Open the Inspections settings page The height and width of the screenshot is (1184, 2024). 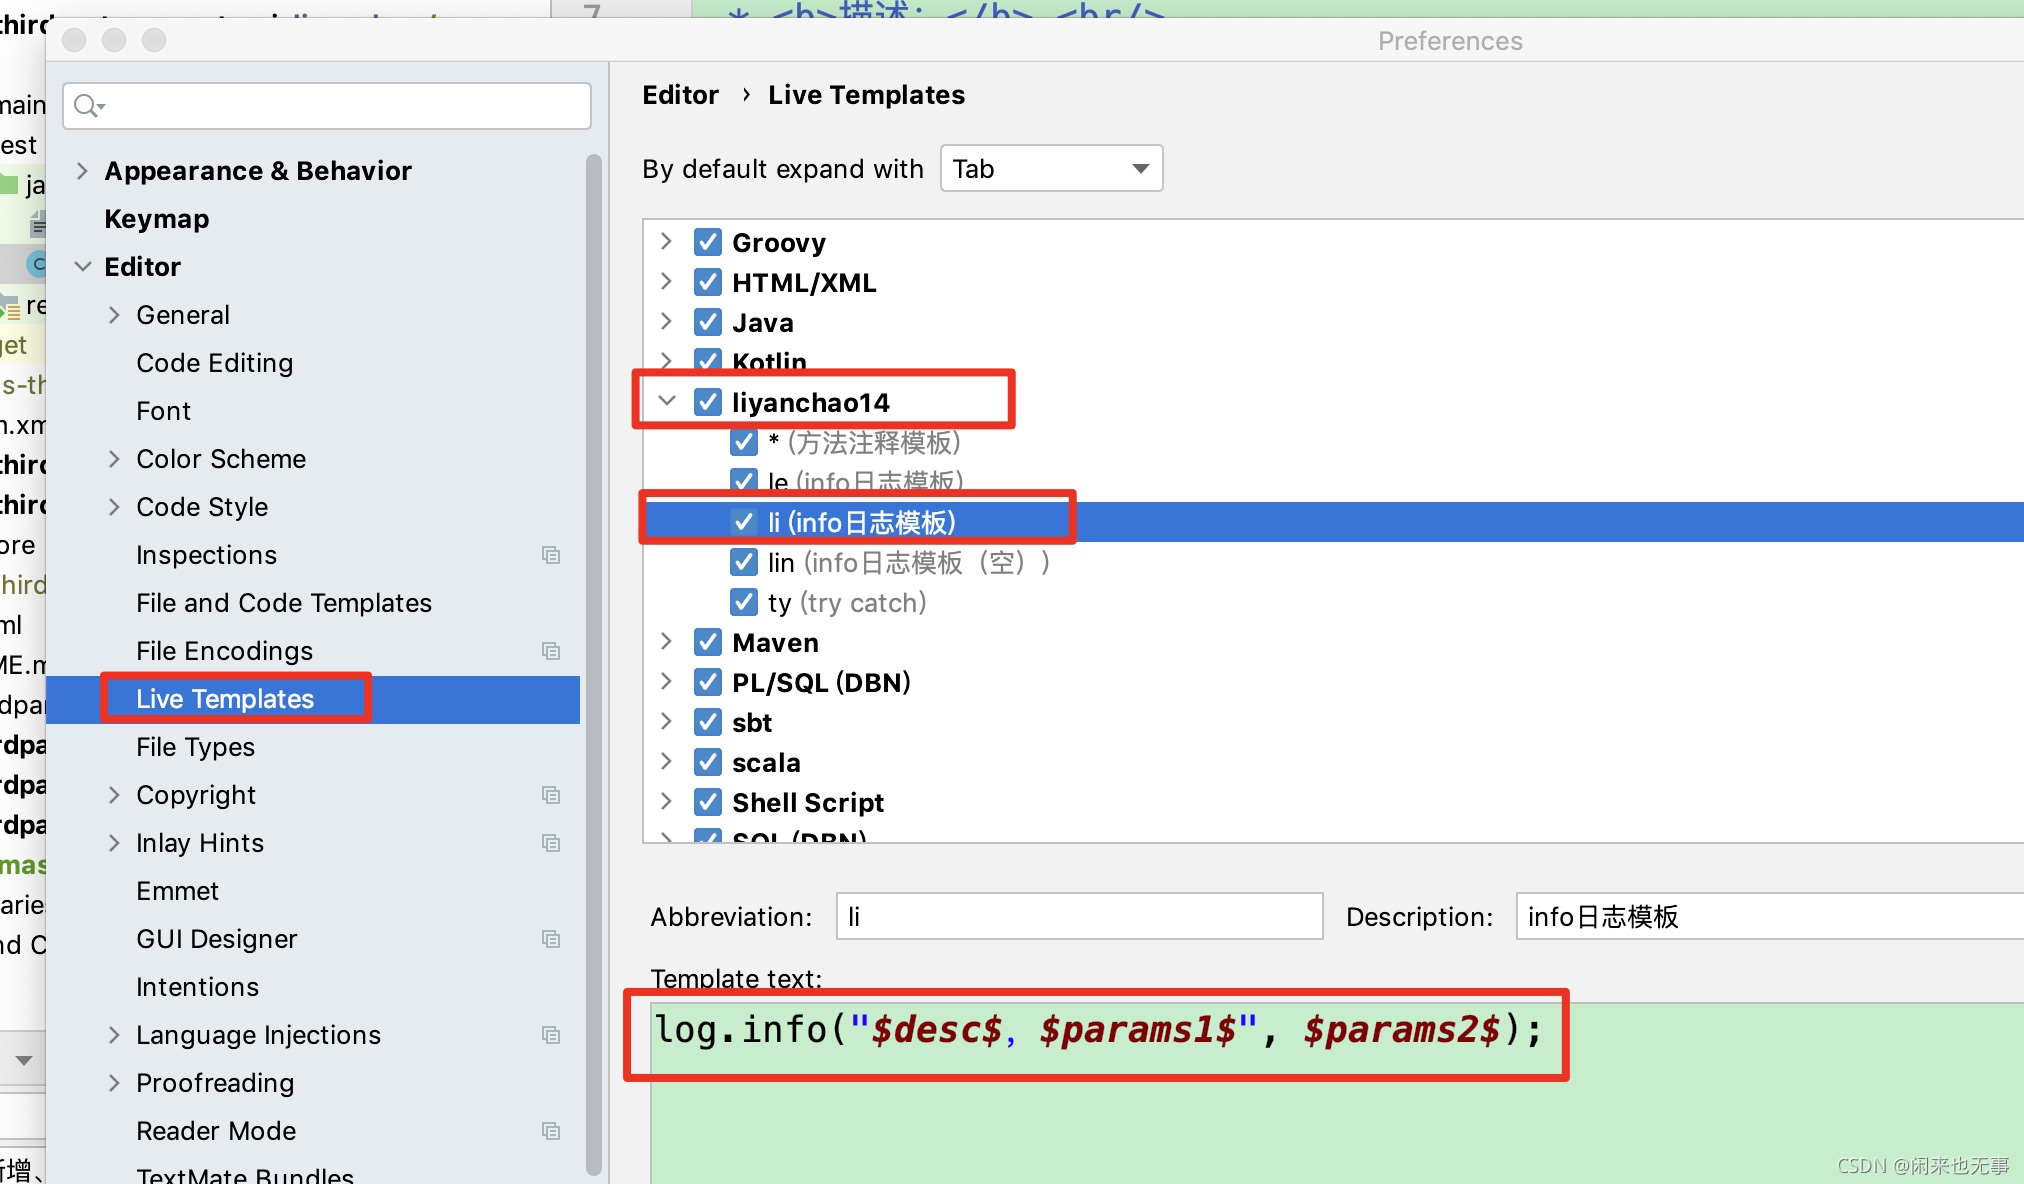(x=206, y=555)
